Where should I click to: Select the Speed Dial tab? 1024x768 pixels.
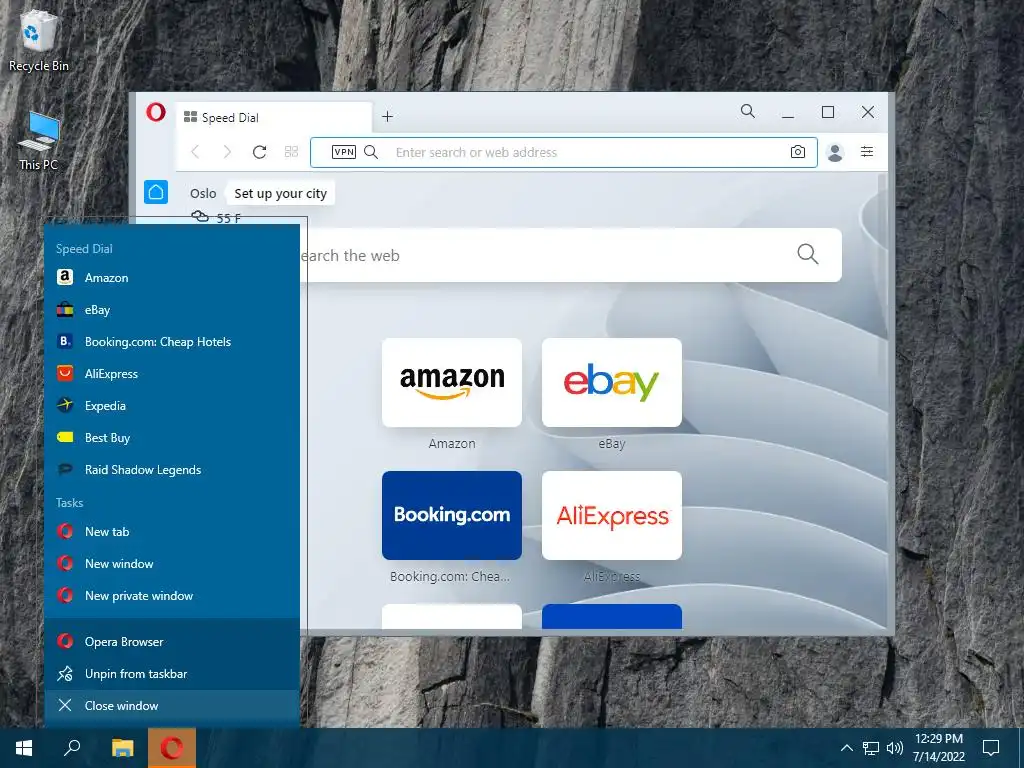click(x=274, y=118)
